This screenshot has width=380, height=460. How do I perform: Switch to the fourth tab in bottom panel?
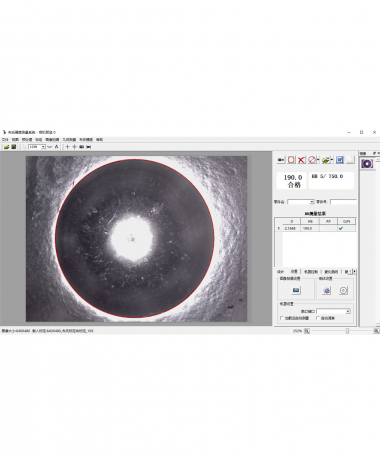coord(331,272)
